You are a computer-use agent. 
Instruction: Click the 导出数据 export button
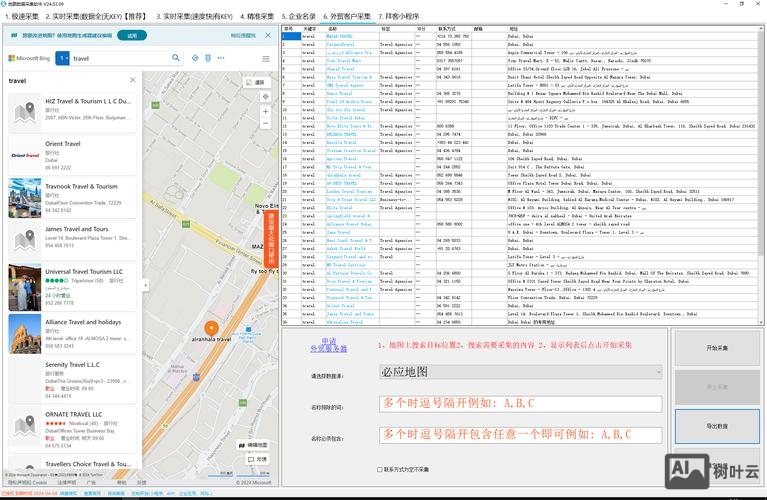coord(717,427)
